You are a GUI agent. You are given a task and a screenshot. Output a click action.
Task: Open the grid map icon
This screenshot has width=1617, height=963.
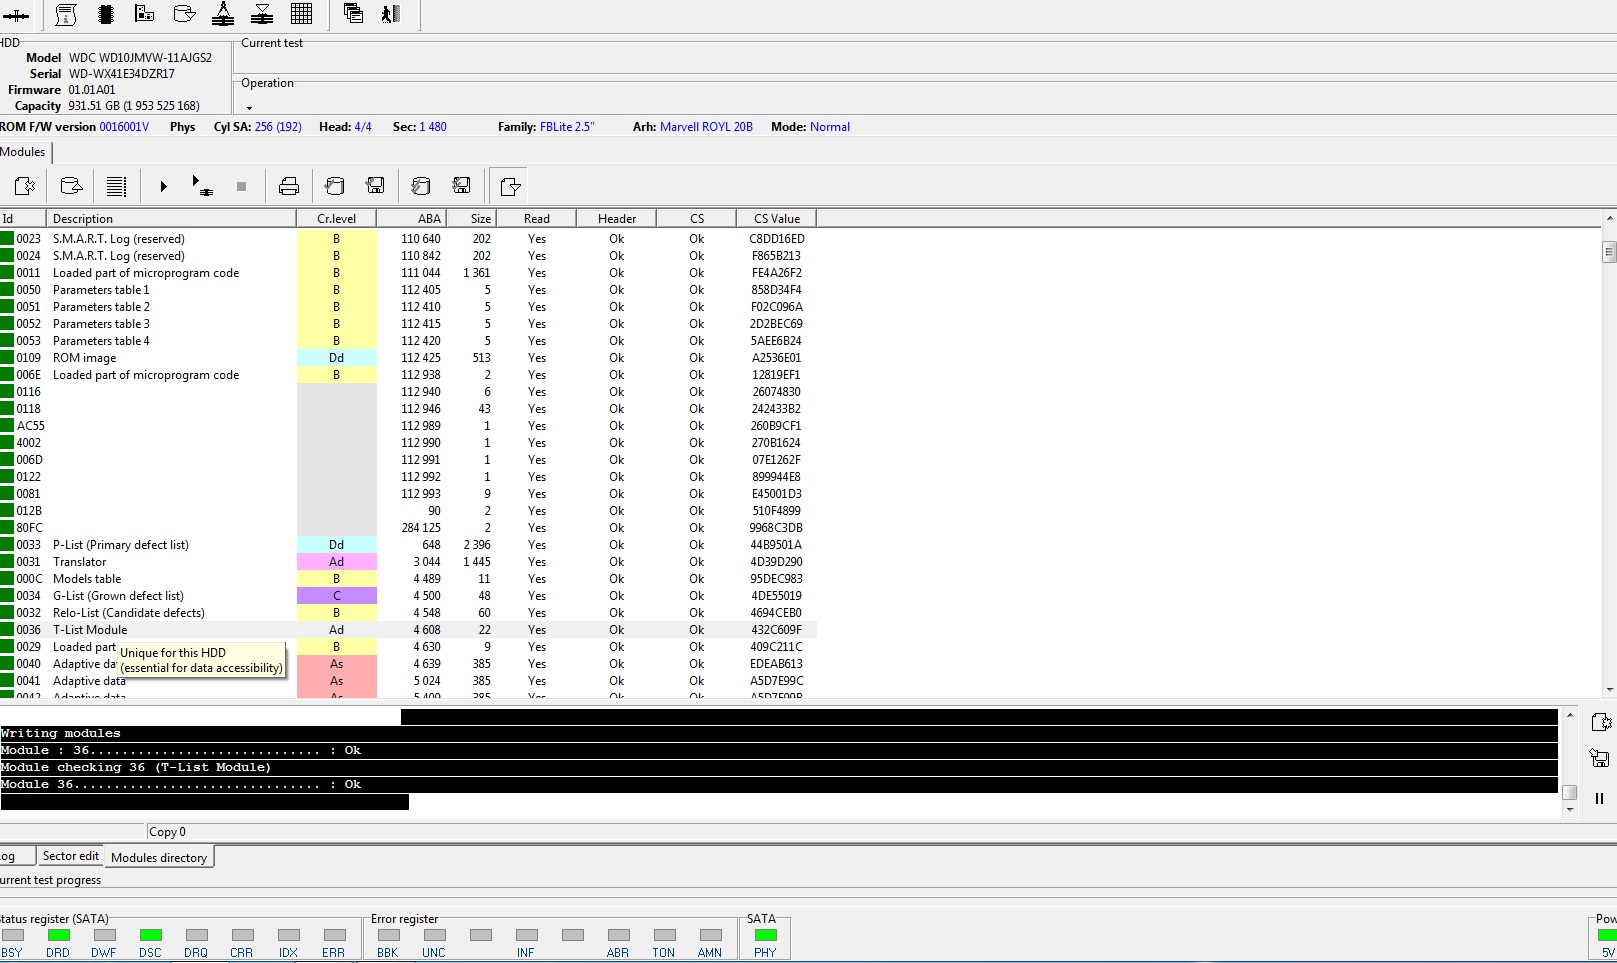pos(301,14)
